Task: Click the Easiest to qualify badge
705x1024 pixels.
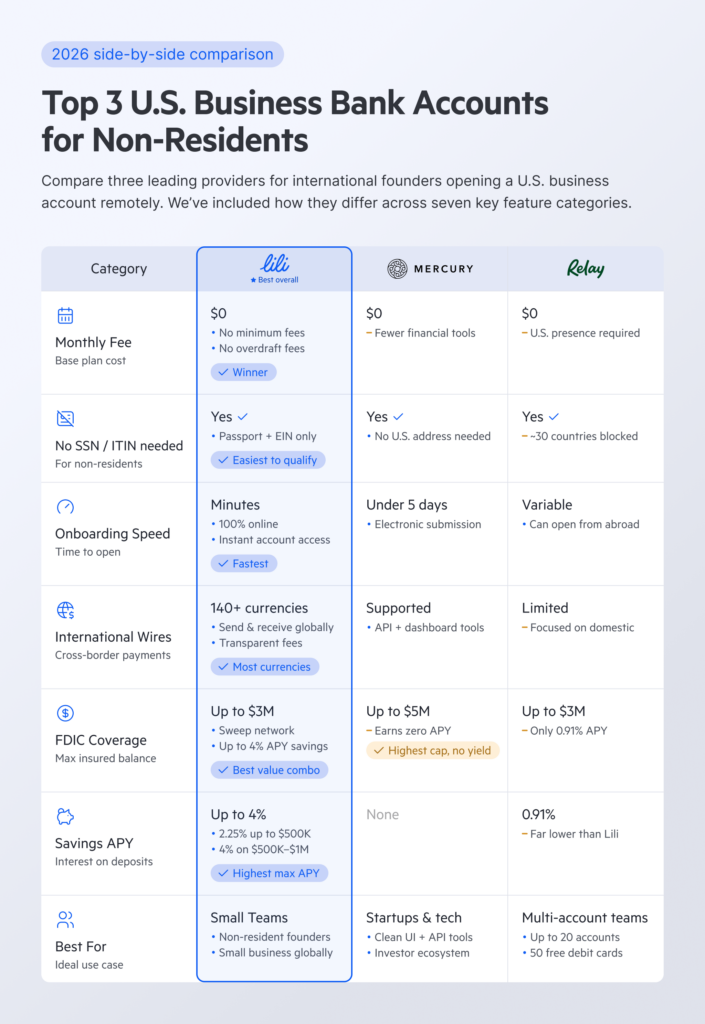Action: coord(268,460)
